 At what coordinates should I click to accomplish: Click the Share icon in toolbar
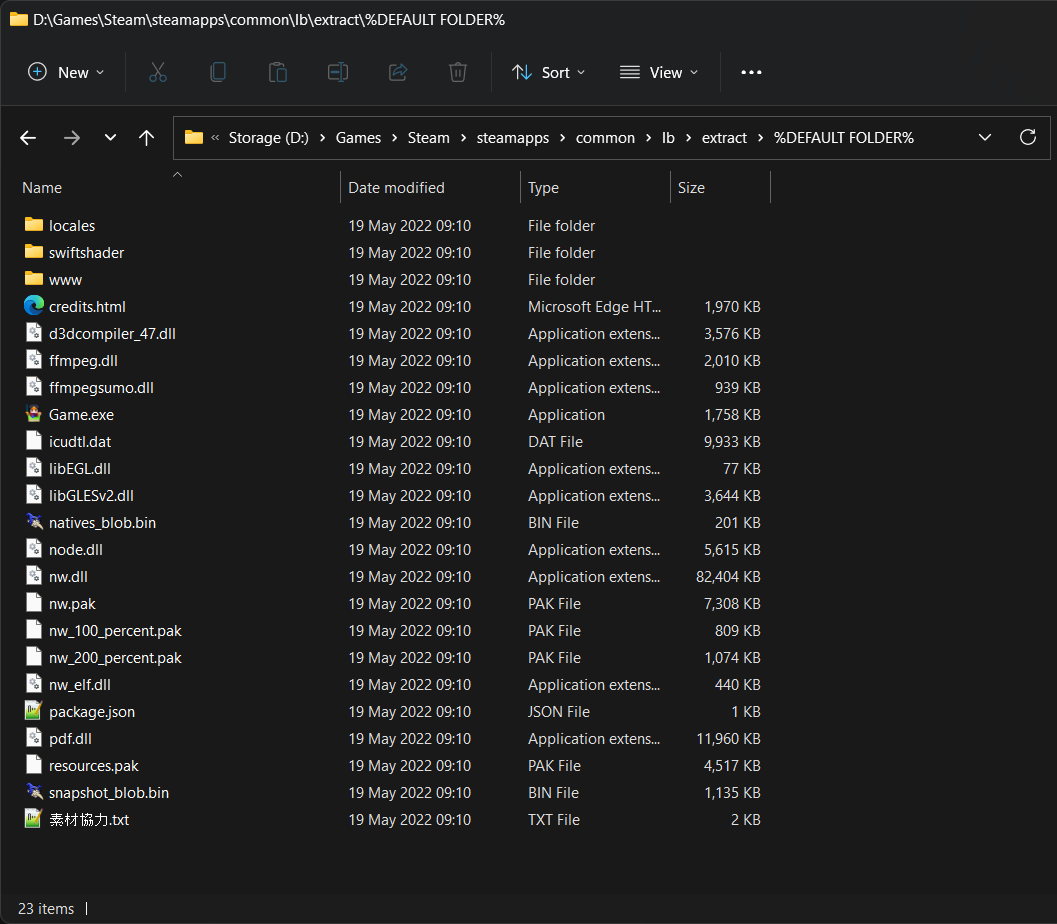click(398, 72)
